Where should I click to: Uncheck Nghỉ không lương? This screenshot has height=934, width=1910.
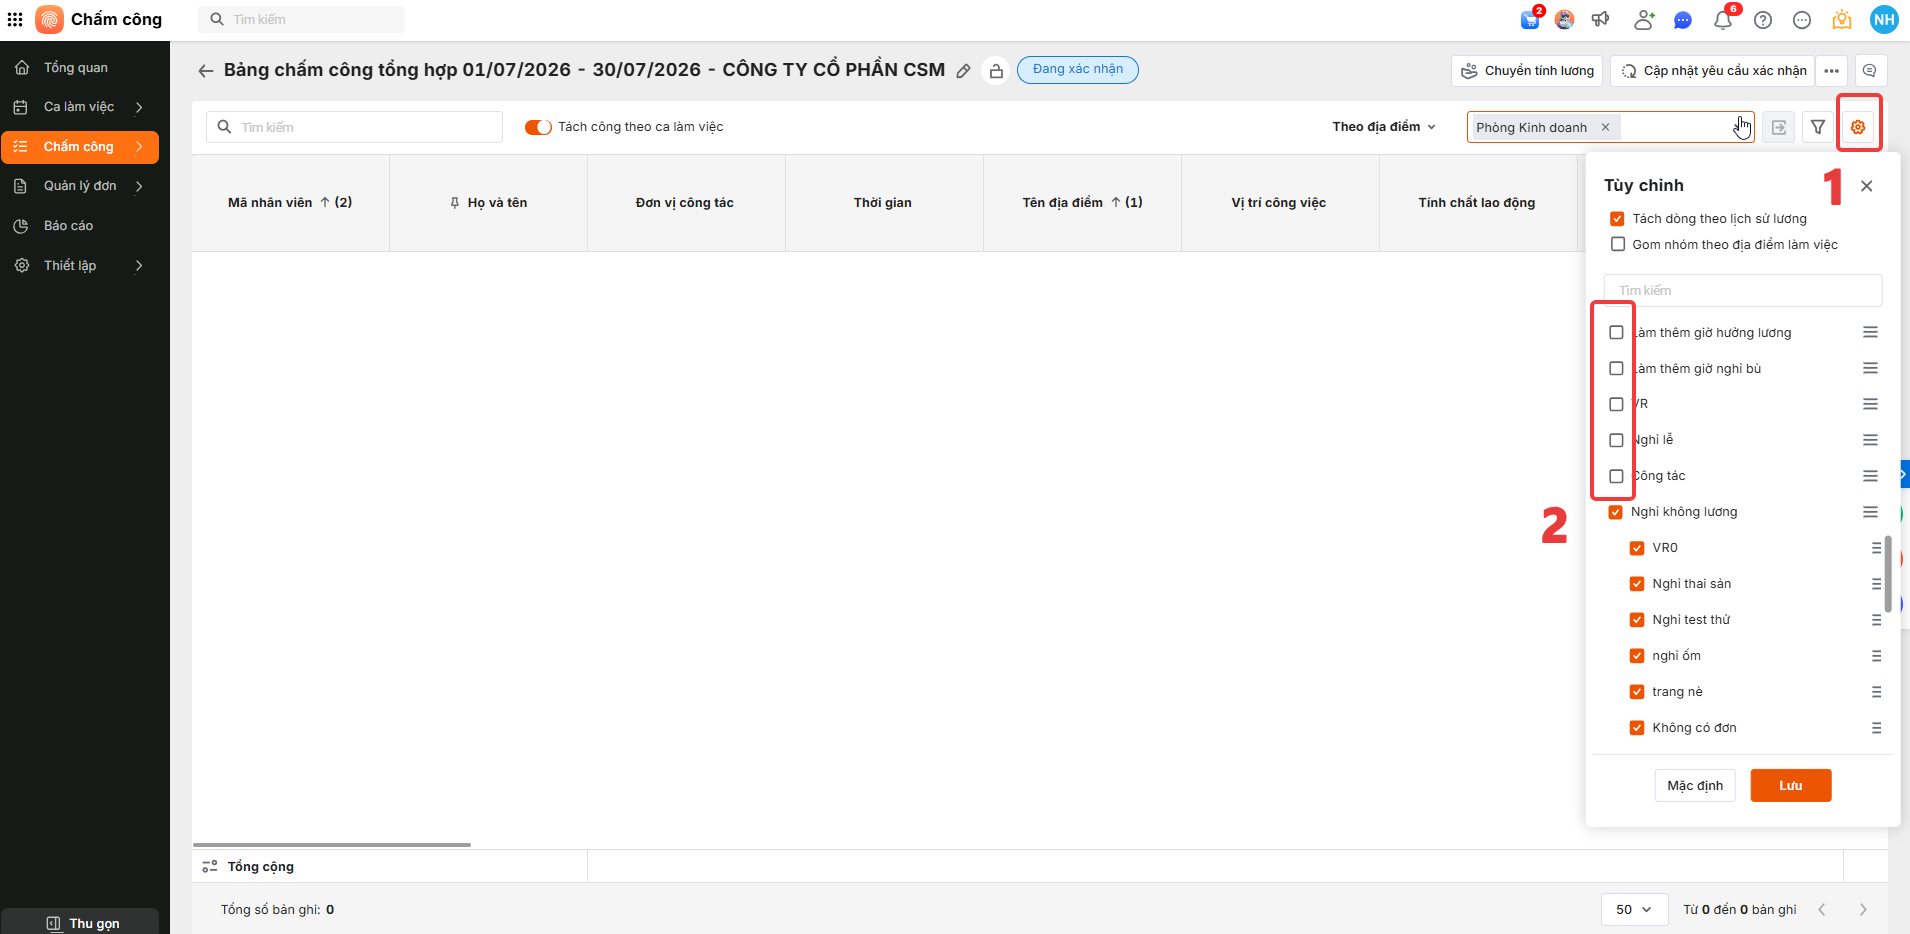pos(1615,512)
